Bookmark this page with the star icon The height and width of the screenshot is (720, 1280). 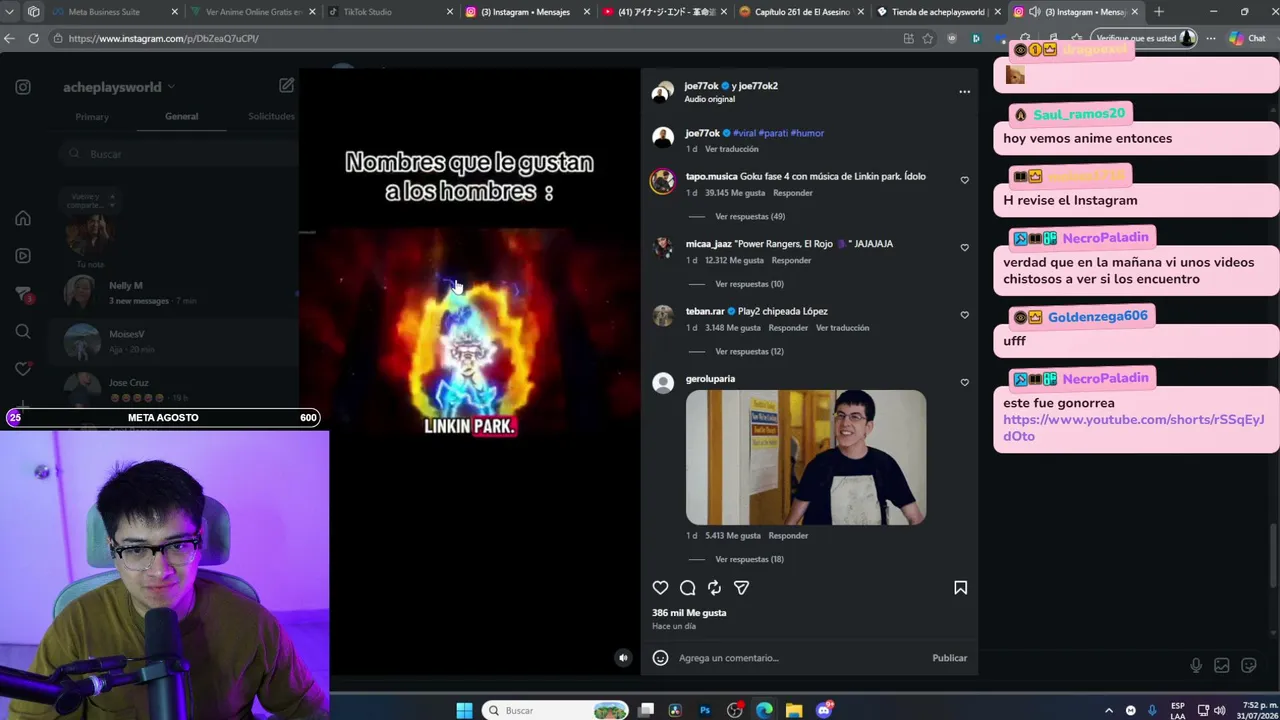928,38
